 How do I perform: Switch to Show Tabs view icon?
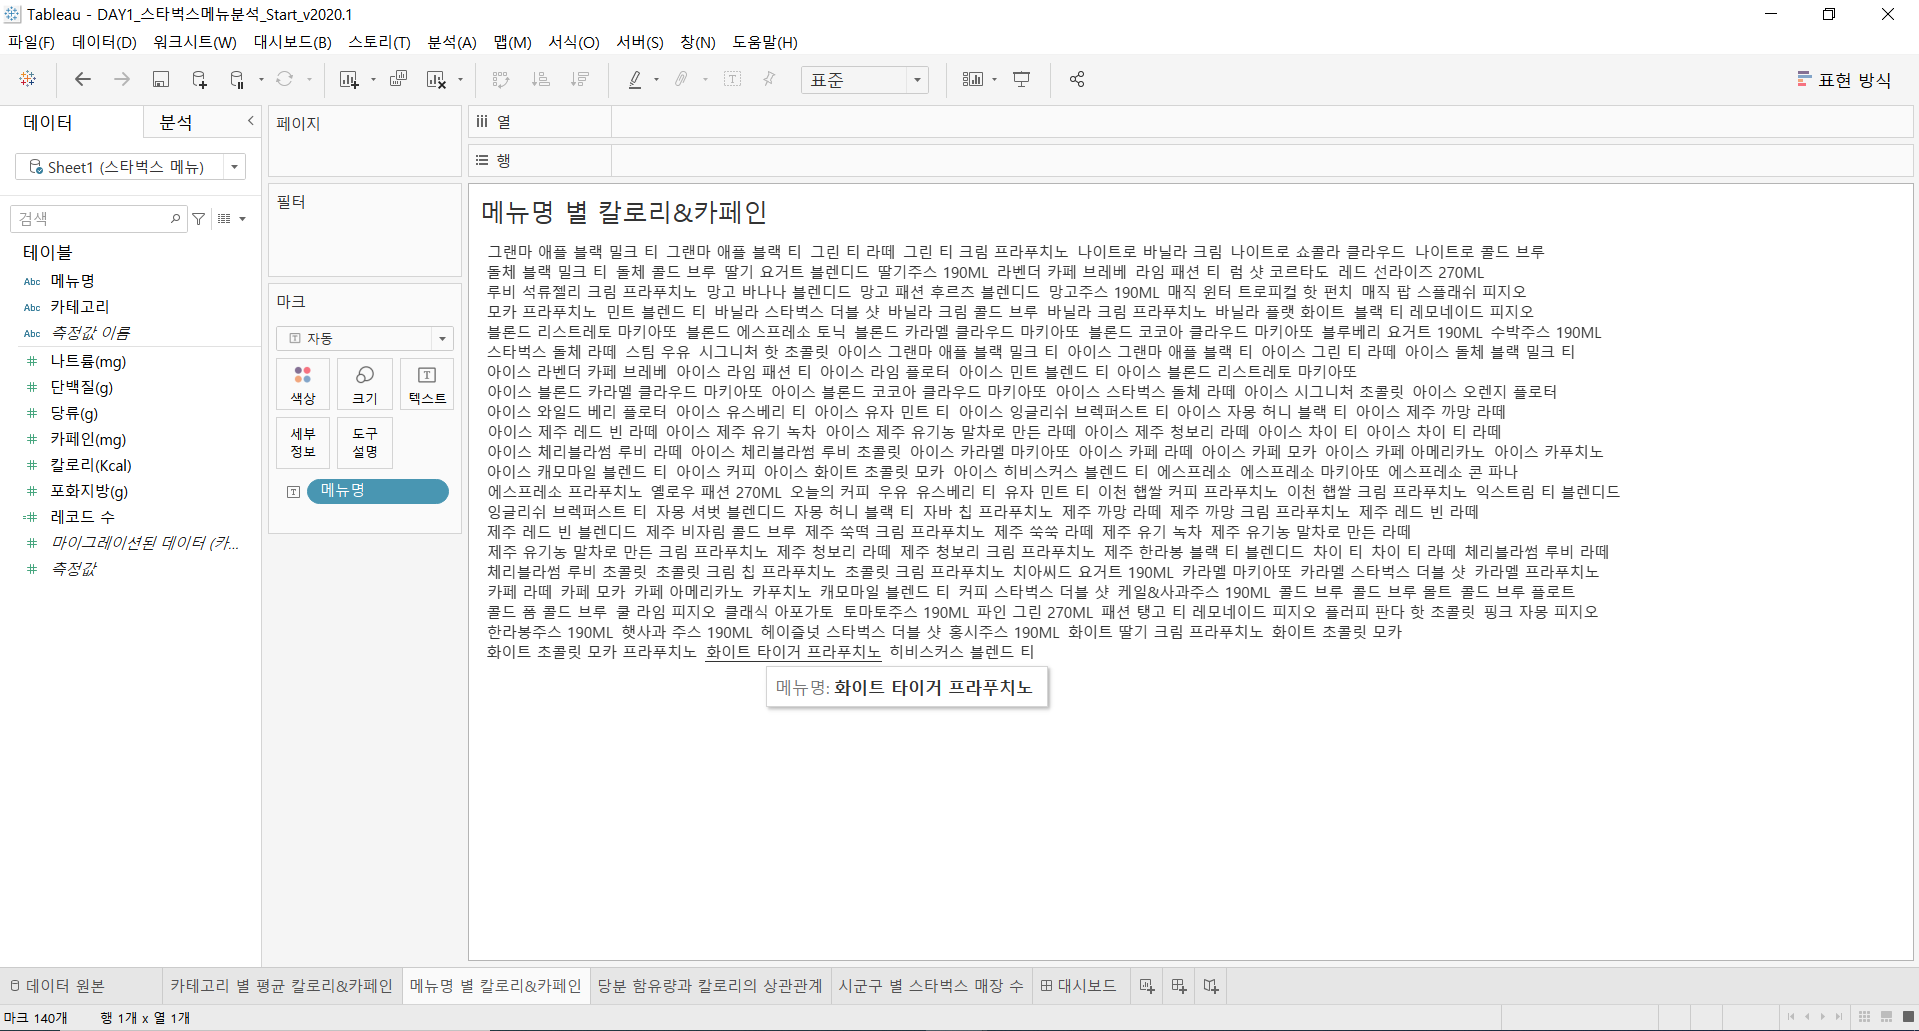(x=1908, y=1017)
